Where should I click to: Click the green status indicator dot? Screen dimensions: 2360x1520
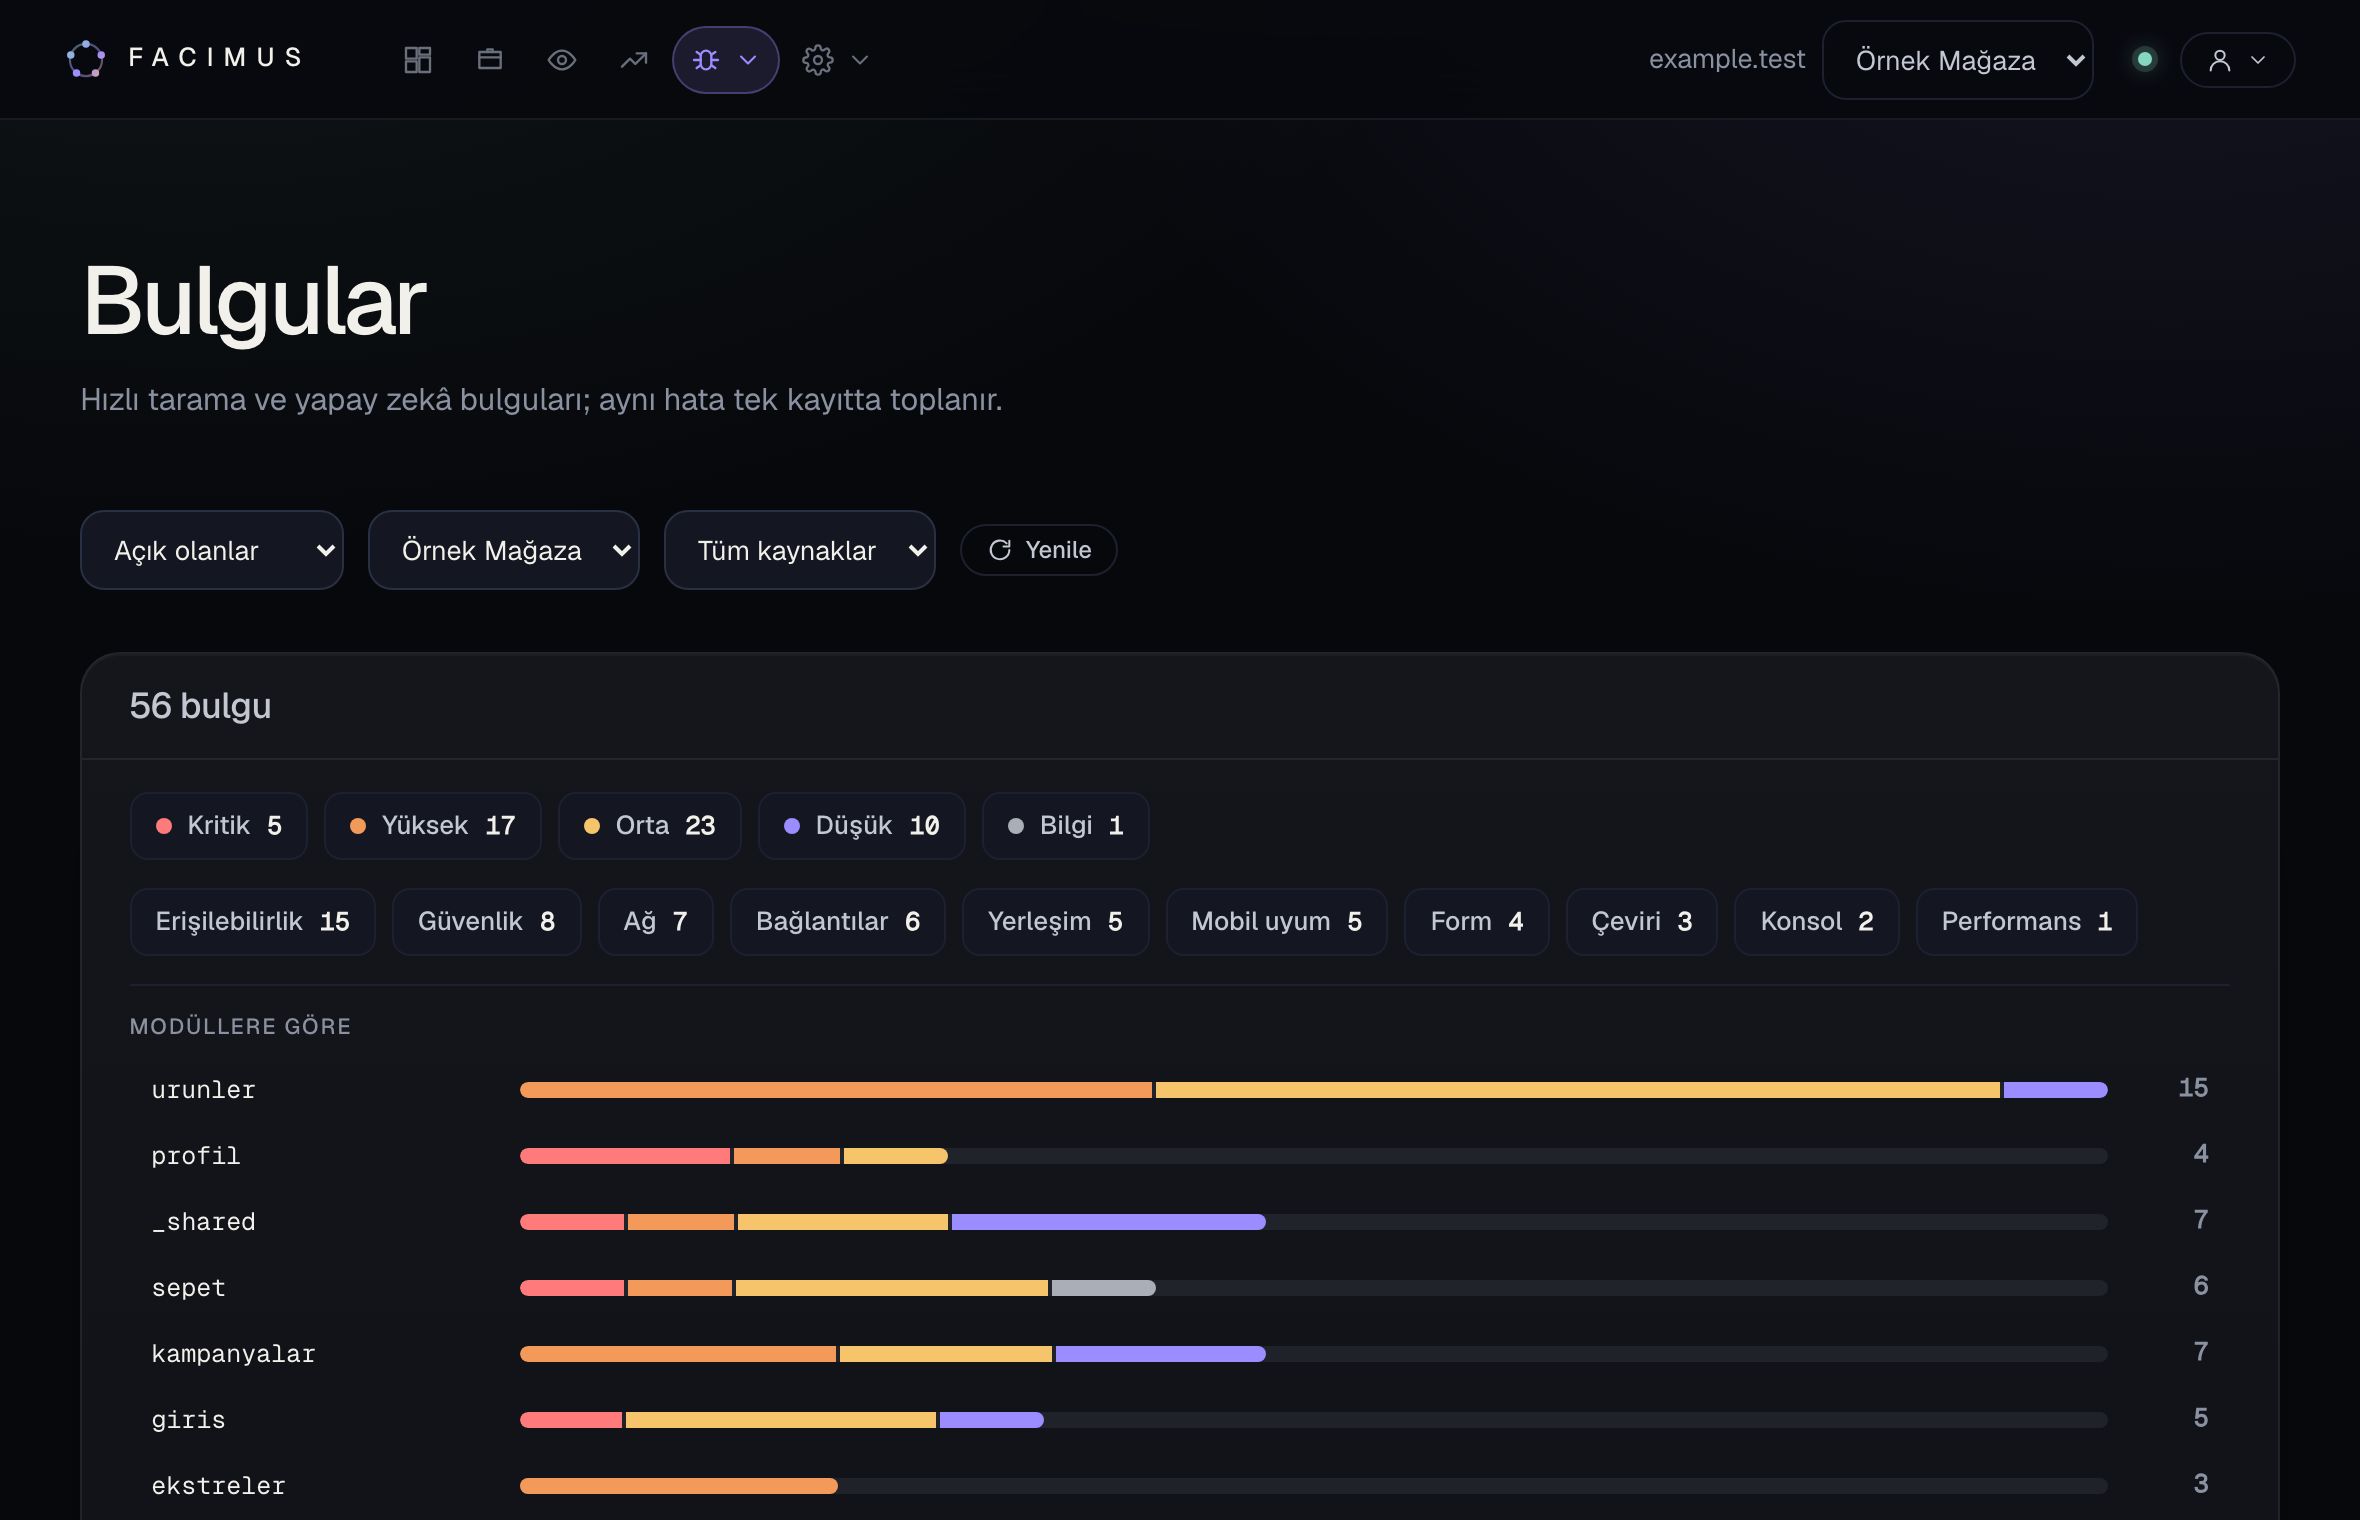pyautogui.click(x=2144, y=59)
